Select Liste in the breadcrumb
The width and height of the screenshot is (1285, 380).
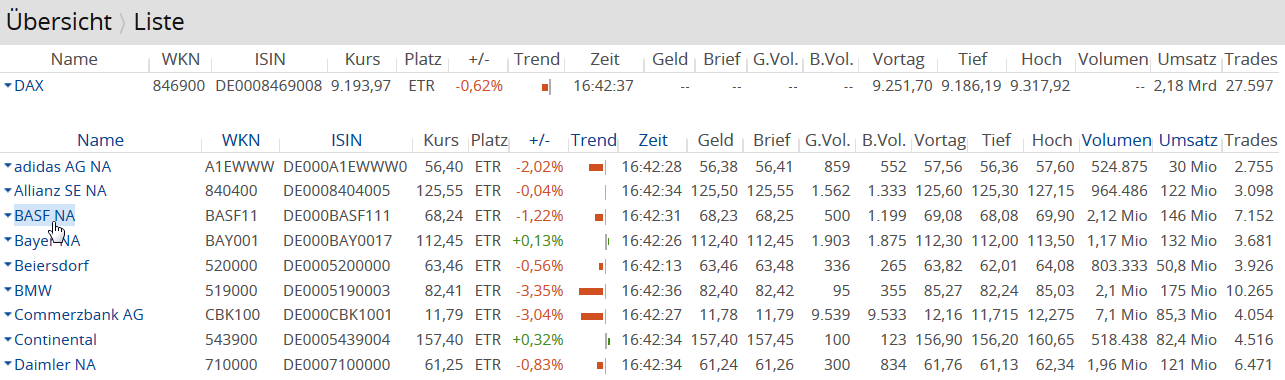[158, 21]
